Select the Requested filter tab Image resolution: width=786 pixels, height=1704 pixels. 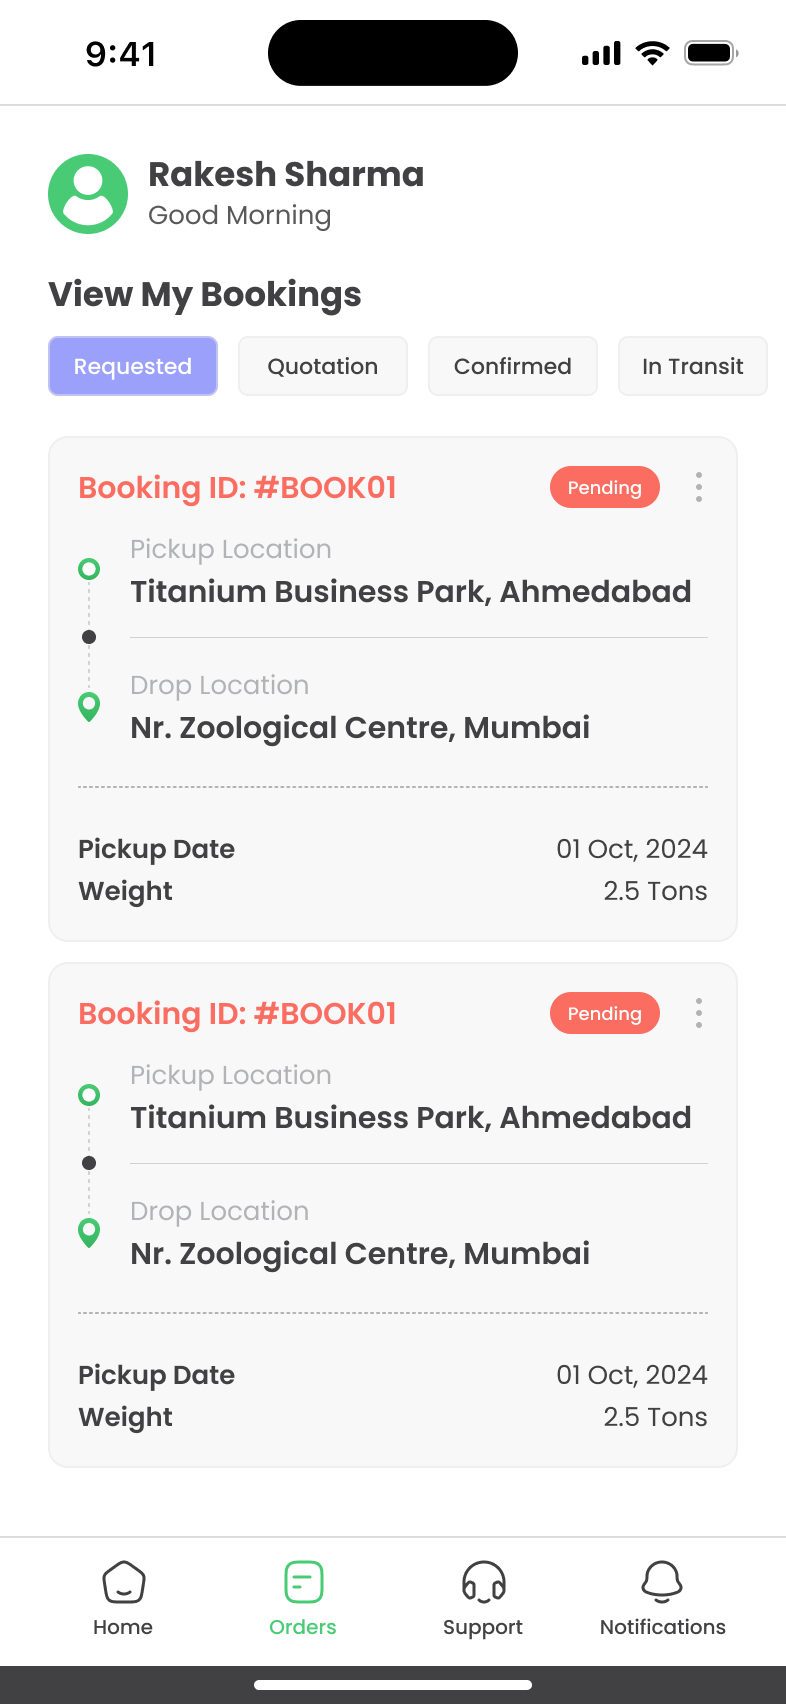pos(133,366)
